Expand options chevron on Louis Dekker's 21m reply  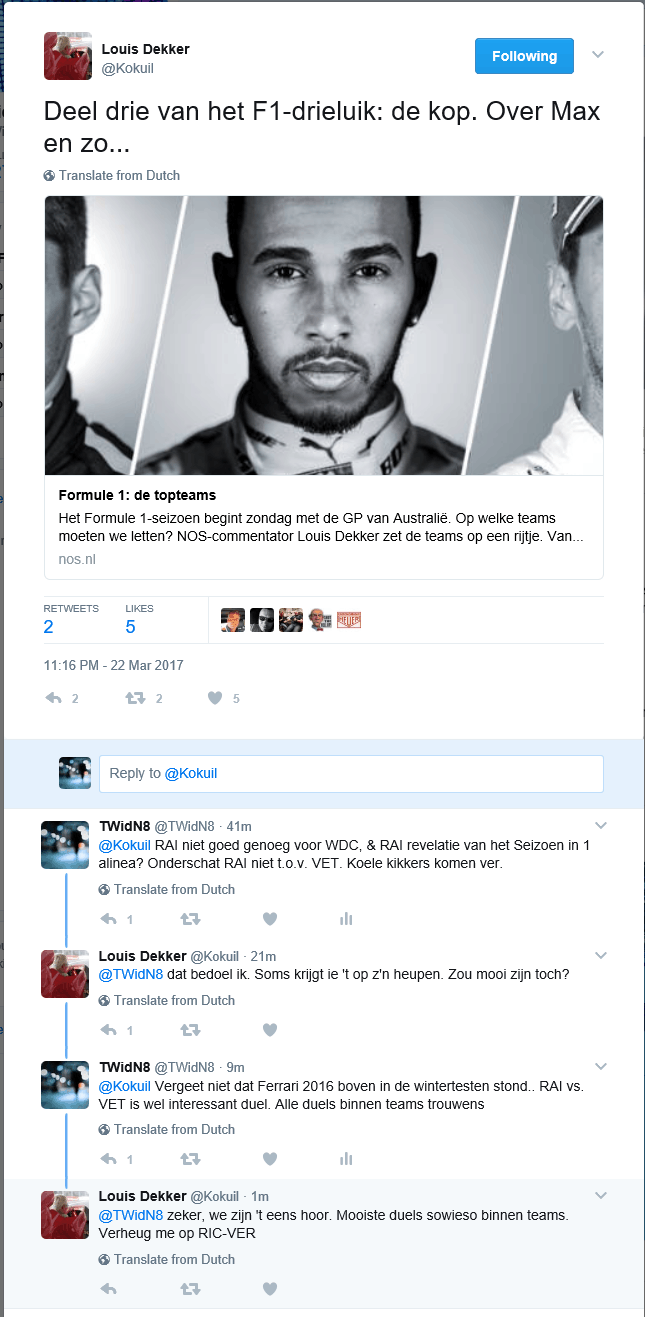click(601, 956)
